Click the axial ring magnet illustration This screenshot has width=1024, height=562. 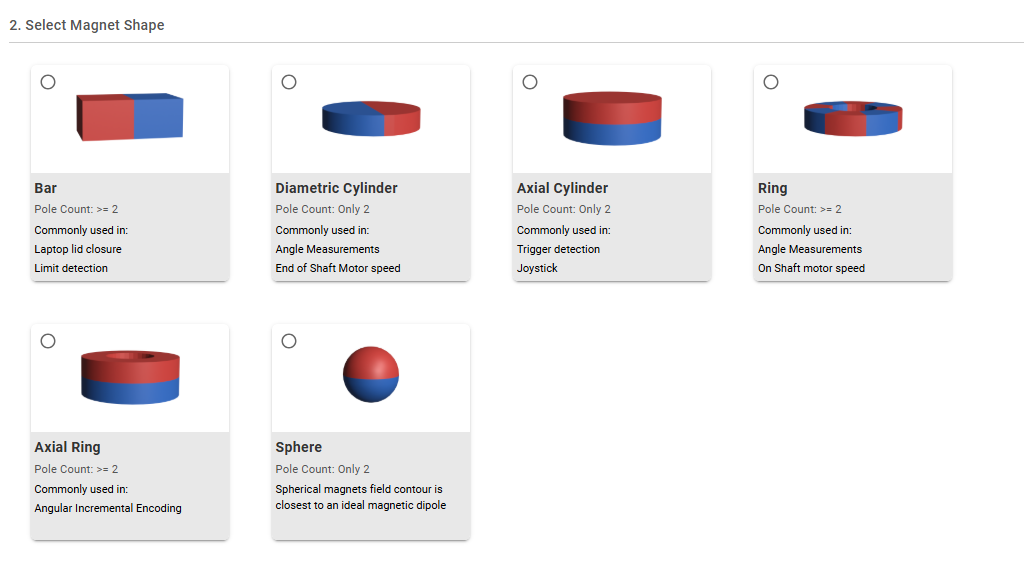point(130,376)
